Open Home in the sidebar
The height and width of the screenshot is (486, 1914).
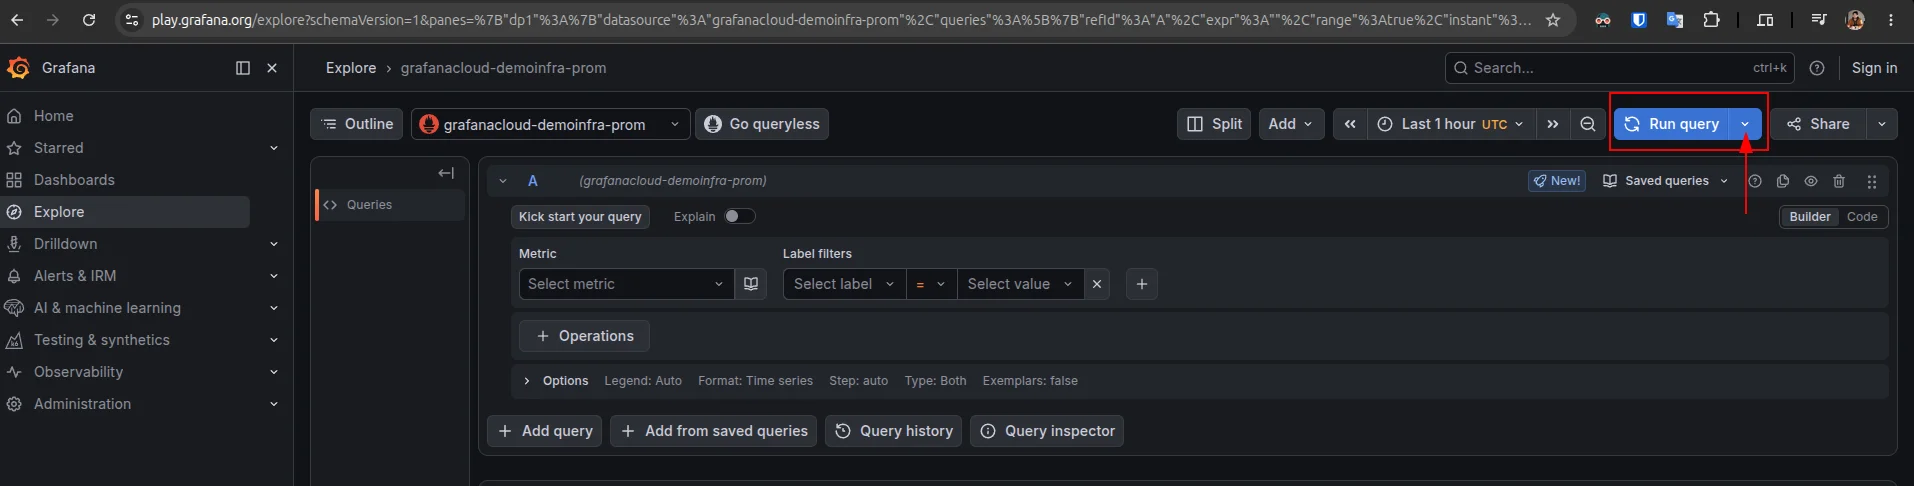53,116
